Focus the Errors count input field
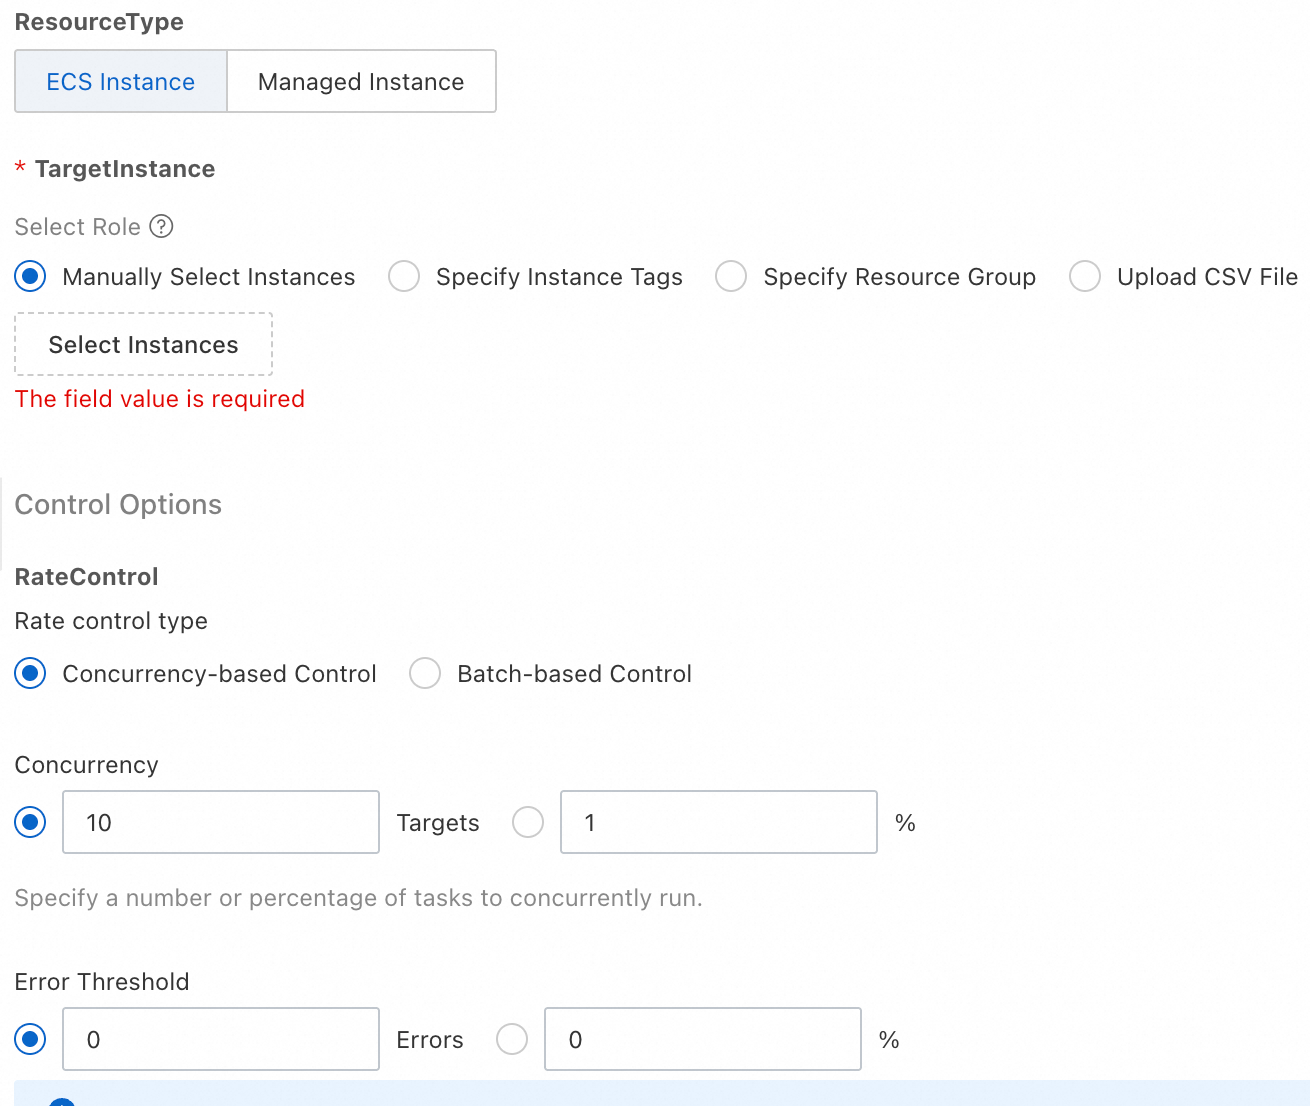1310x1106 pixels. tap(220, 1040)
